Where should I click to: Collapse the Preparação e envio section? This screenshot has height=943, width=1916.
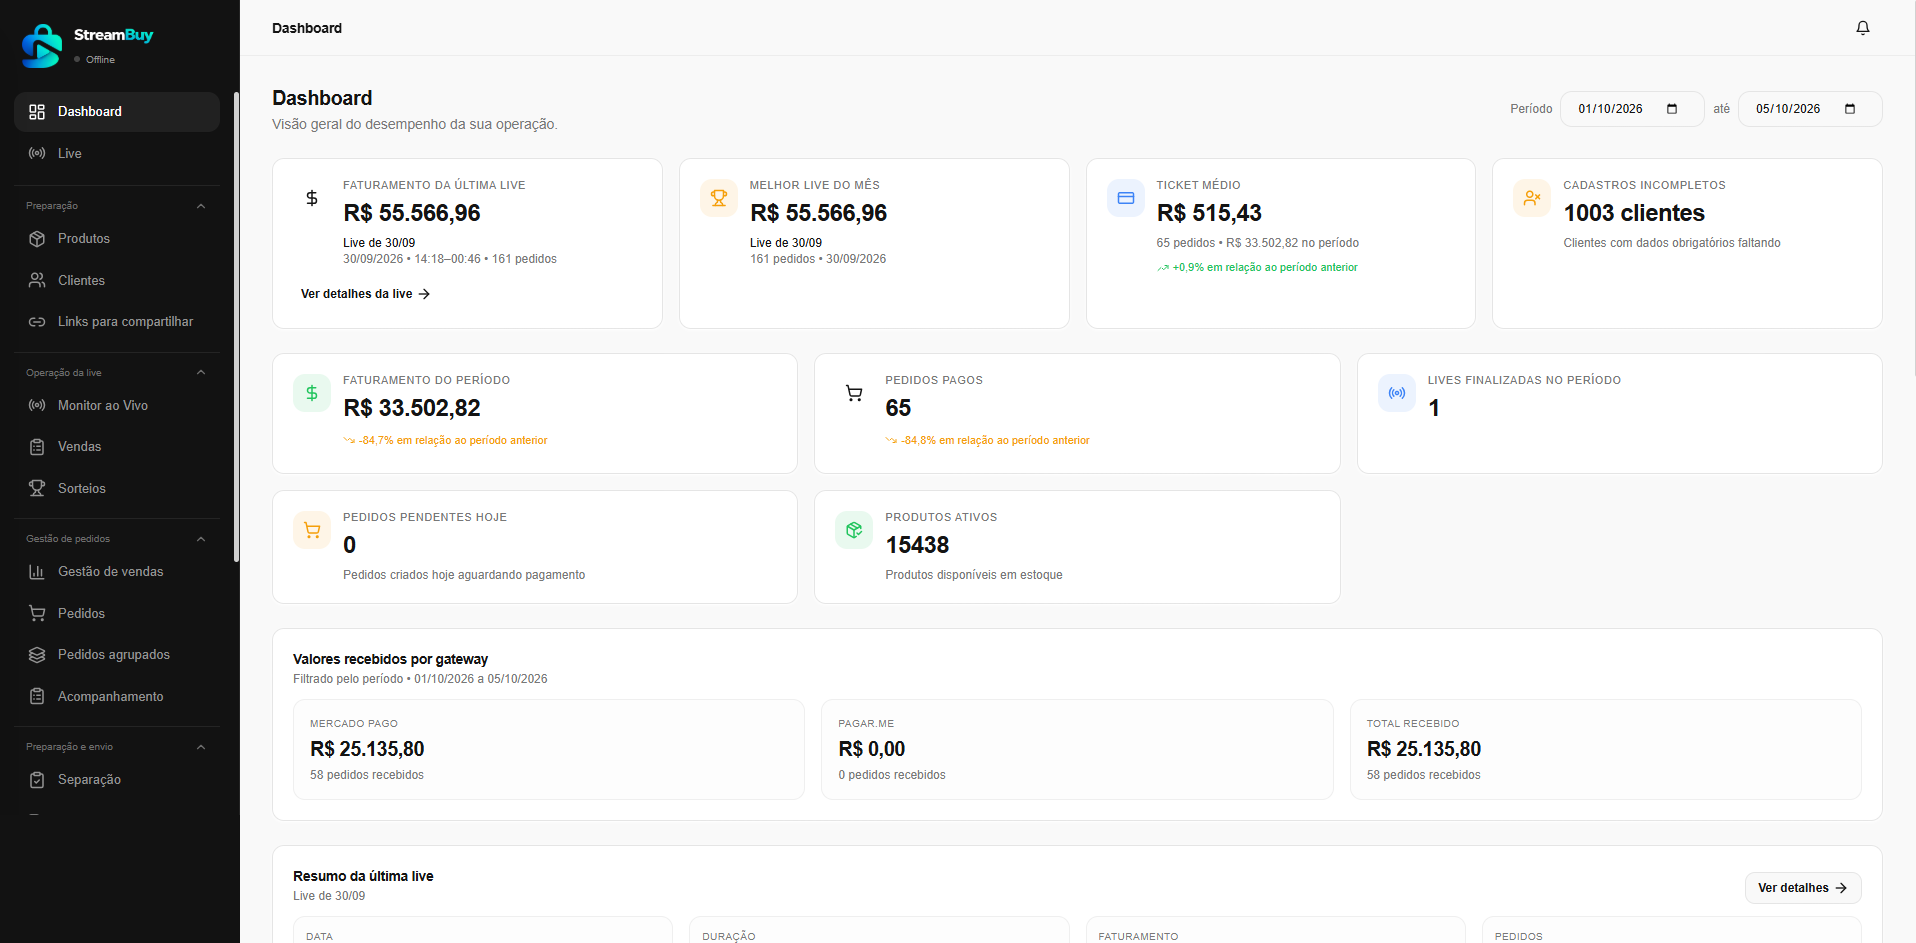tap(201, 747)
